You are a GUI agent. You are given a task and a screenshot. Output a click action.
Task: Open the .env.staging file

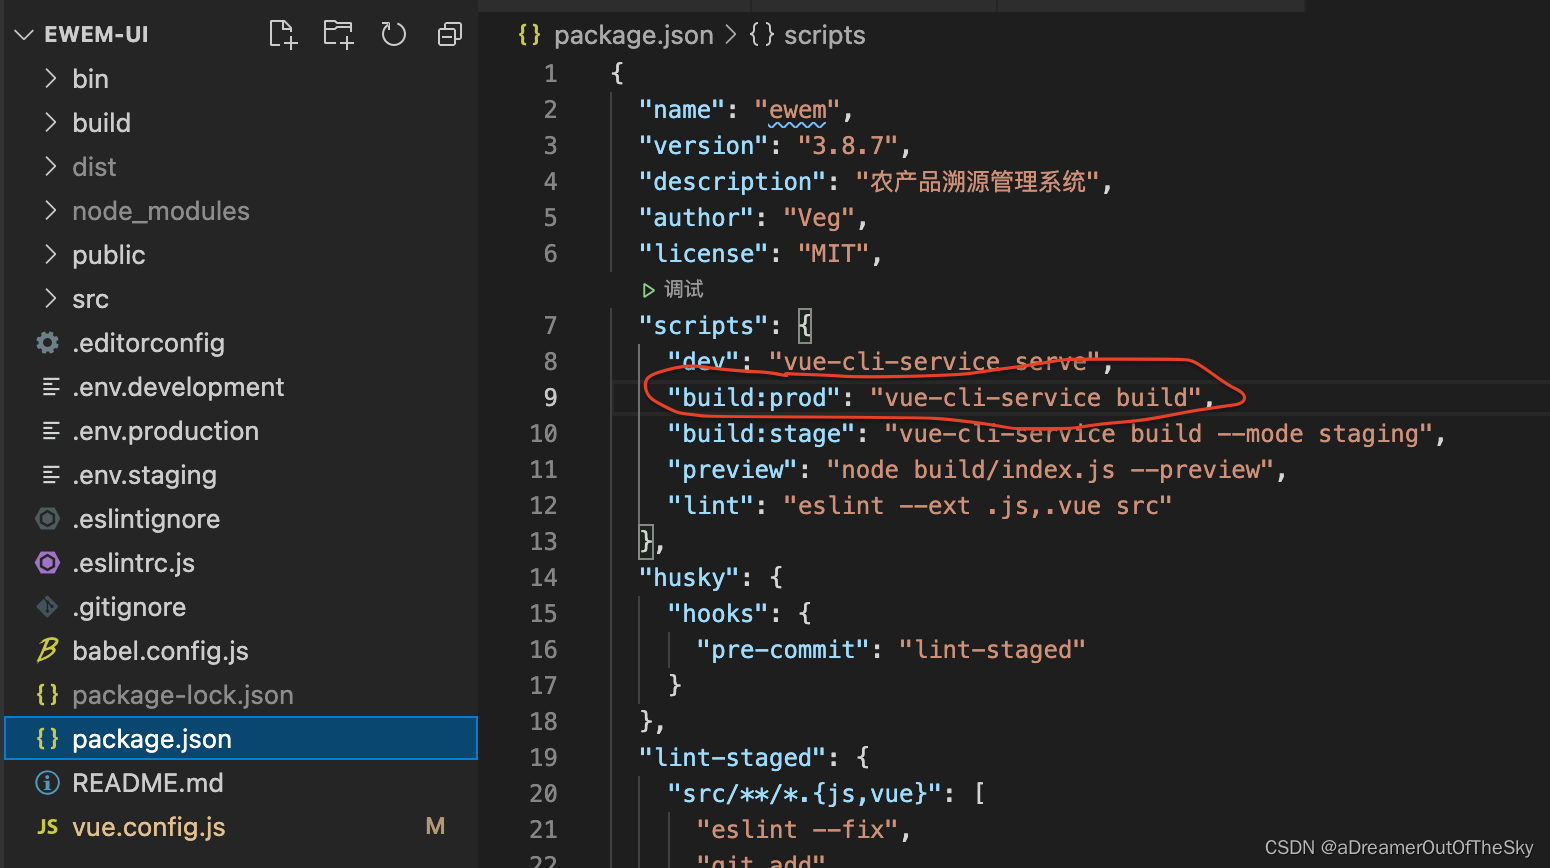144,475
